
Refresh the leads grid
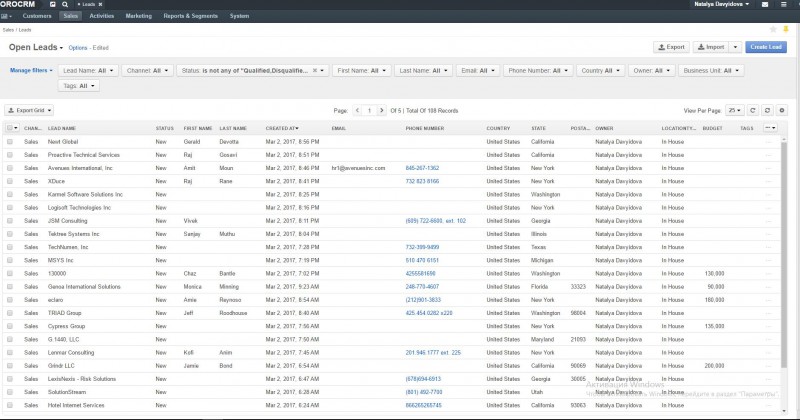point(753,110)
